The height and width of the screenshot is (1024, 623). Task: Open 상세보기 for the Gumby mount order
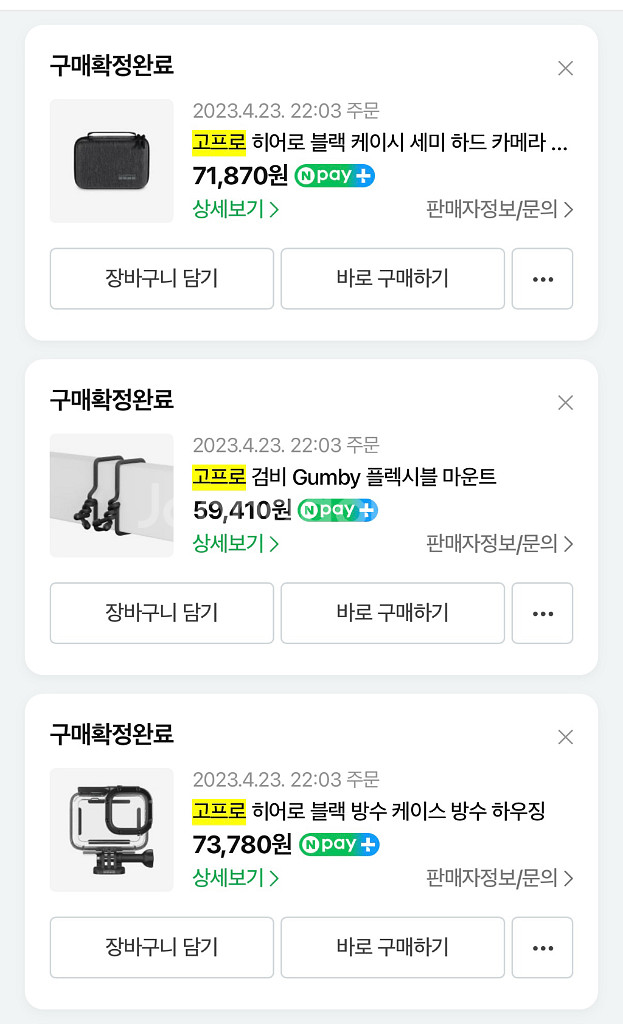click(x=235, y=543)
